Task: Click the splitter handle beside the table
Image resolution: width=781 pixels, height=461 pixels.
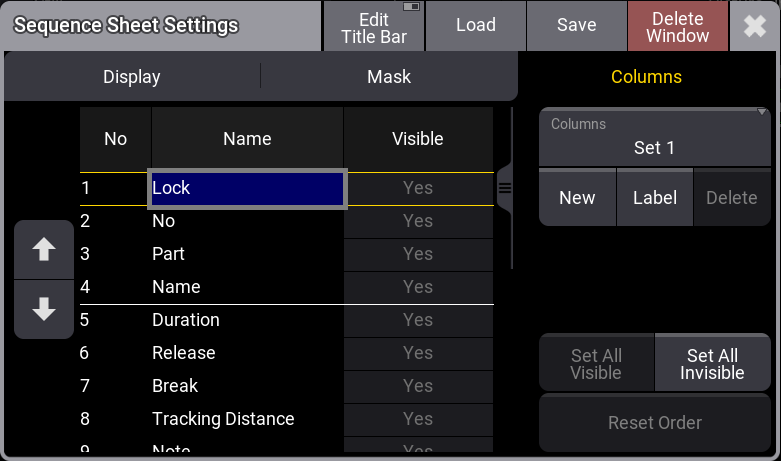Action: point(505,188)
